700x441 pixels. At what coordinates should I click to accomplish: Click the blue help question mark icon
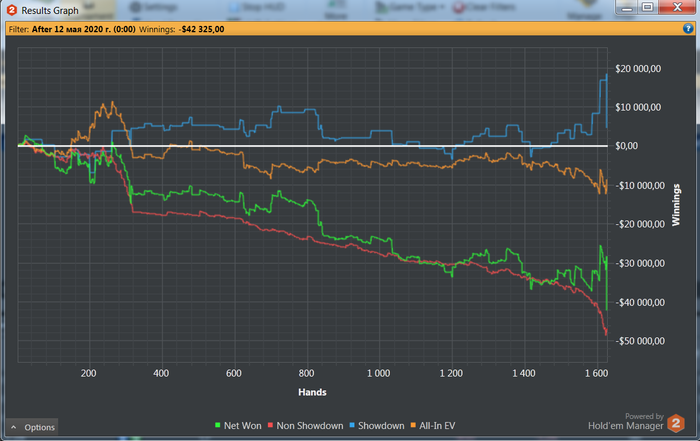click(688, 29)
